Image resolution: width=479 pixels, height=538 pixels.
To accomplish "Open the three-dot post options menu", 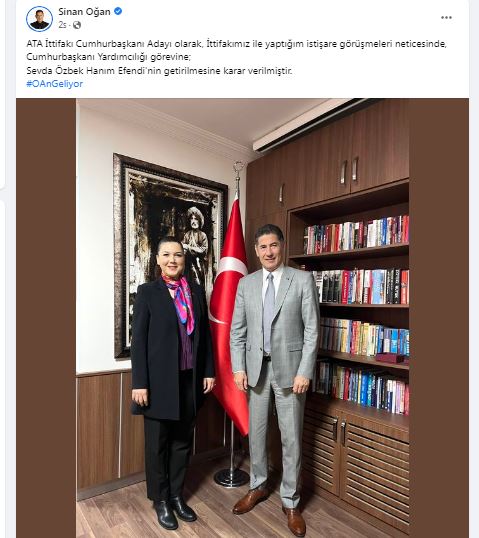I will pyautogui.click(x=446, y=17).
